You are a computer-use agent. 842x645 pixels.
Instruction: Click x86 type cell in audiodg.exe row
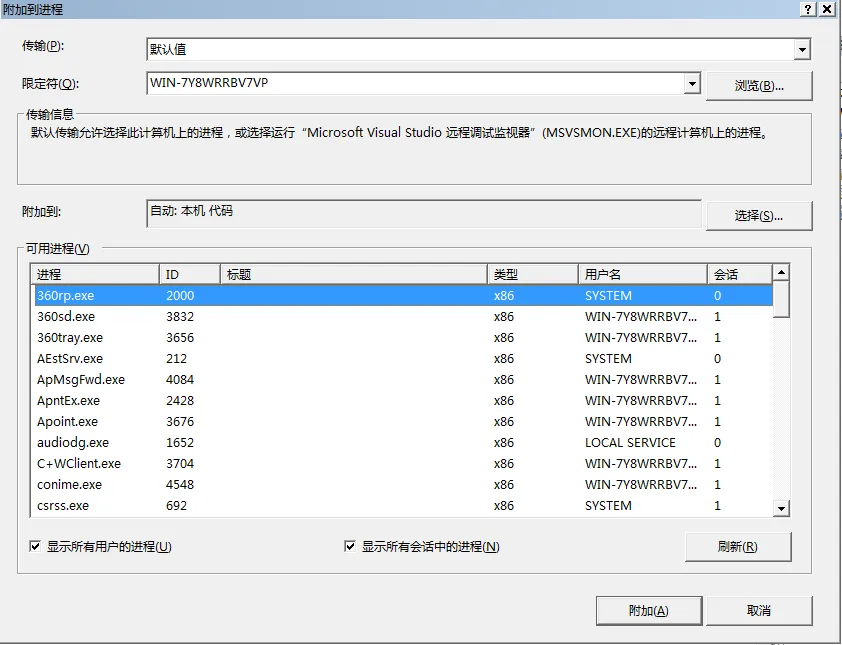pyautogui.click(x=504, y=442)
